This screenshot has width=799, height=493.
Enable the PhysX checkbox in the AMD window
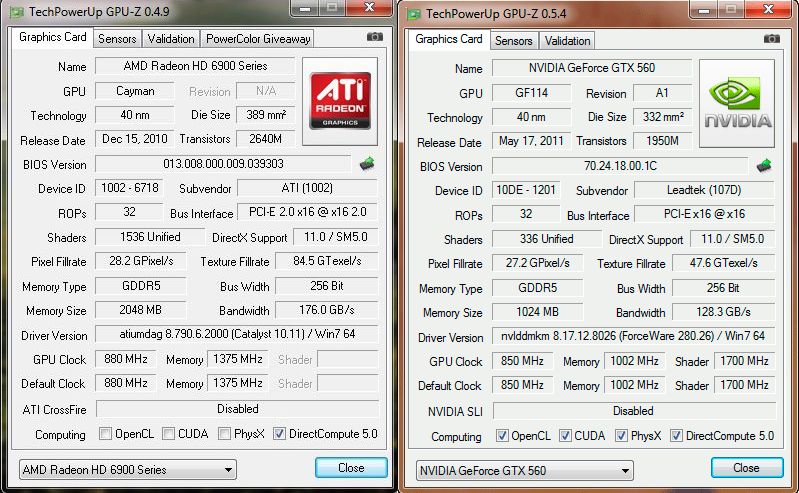tap(224, 433)
